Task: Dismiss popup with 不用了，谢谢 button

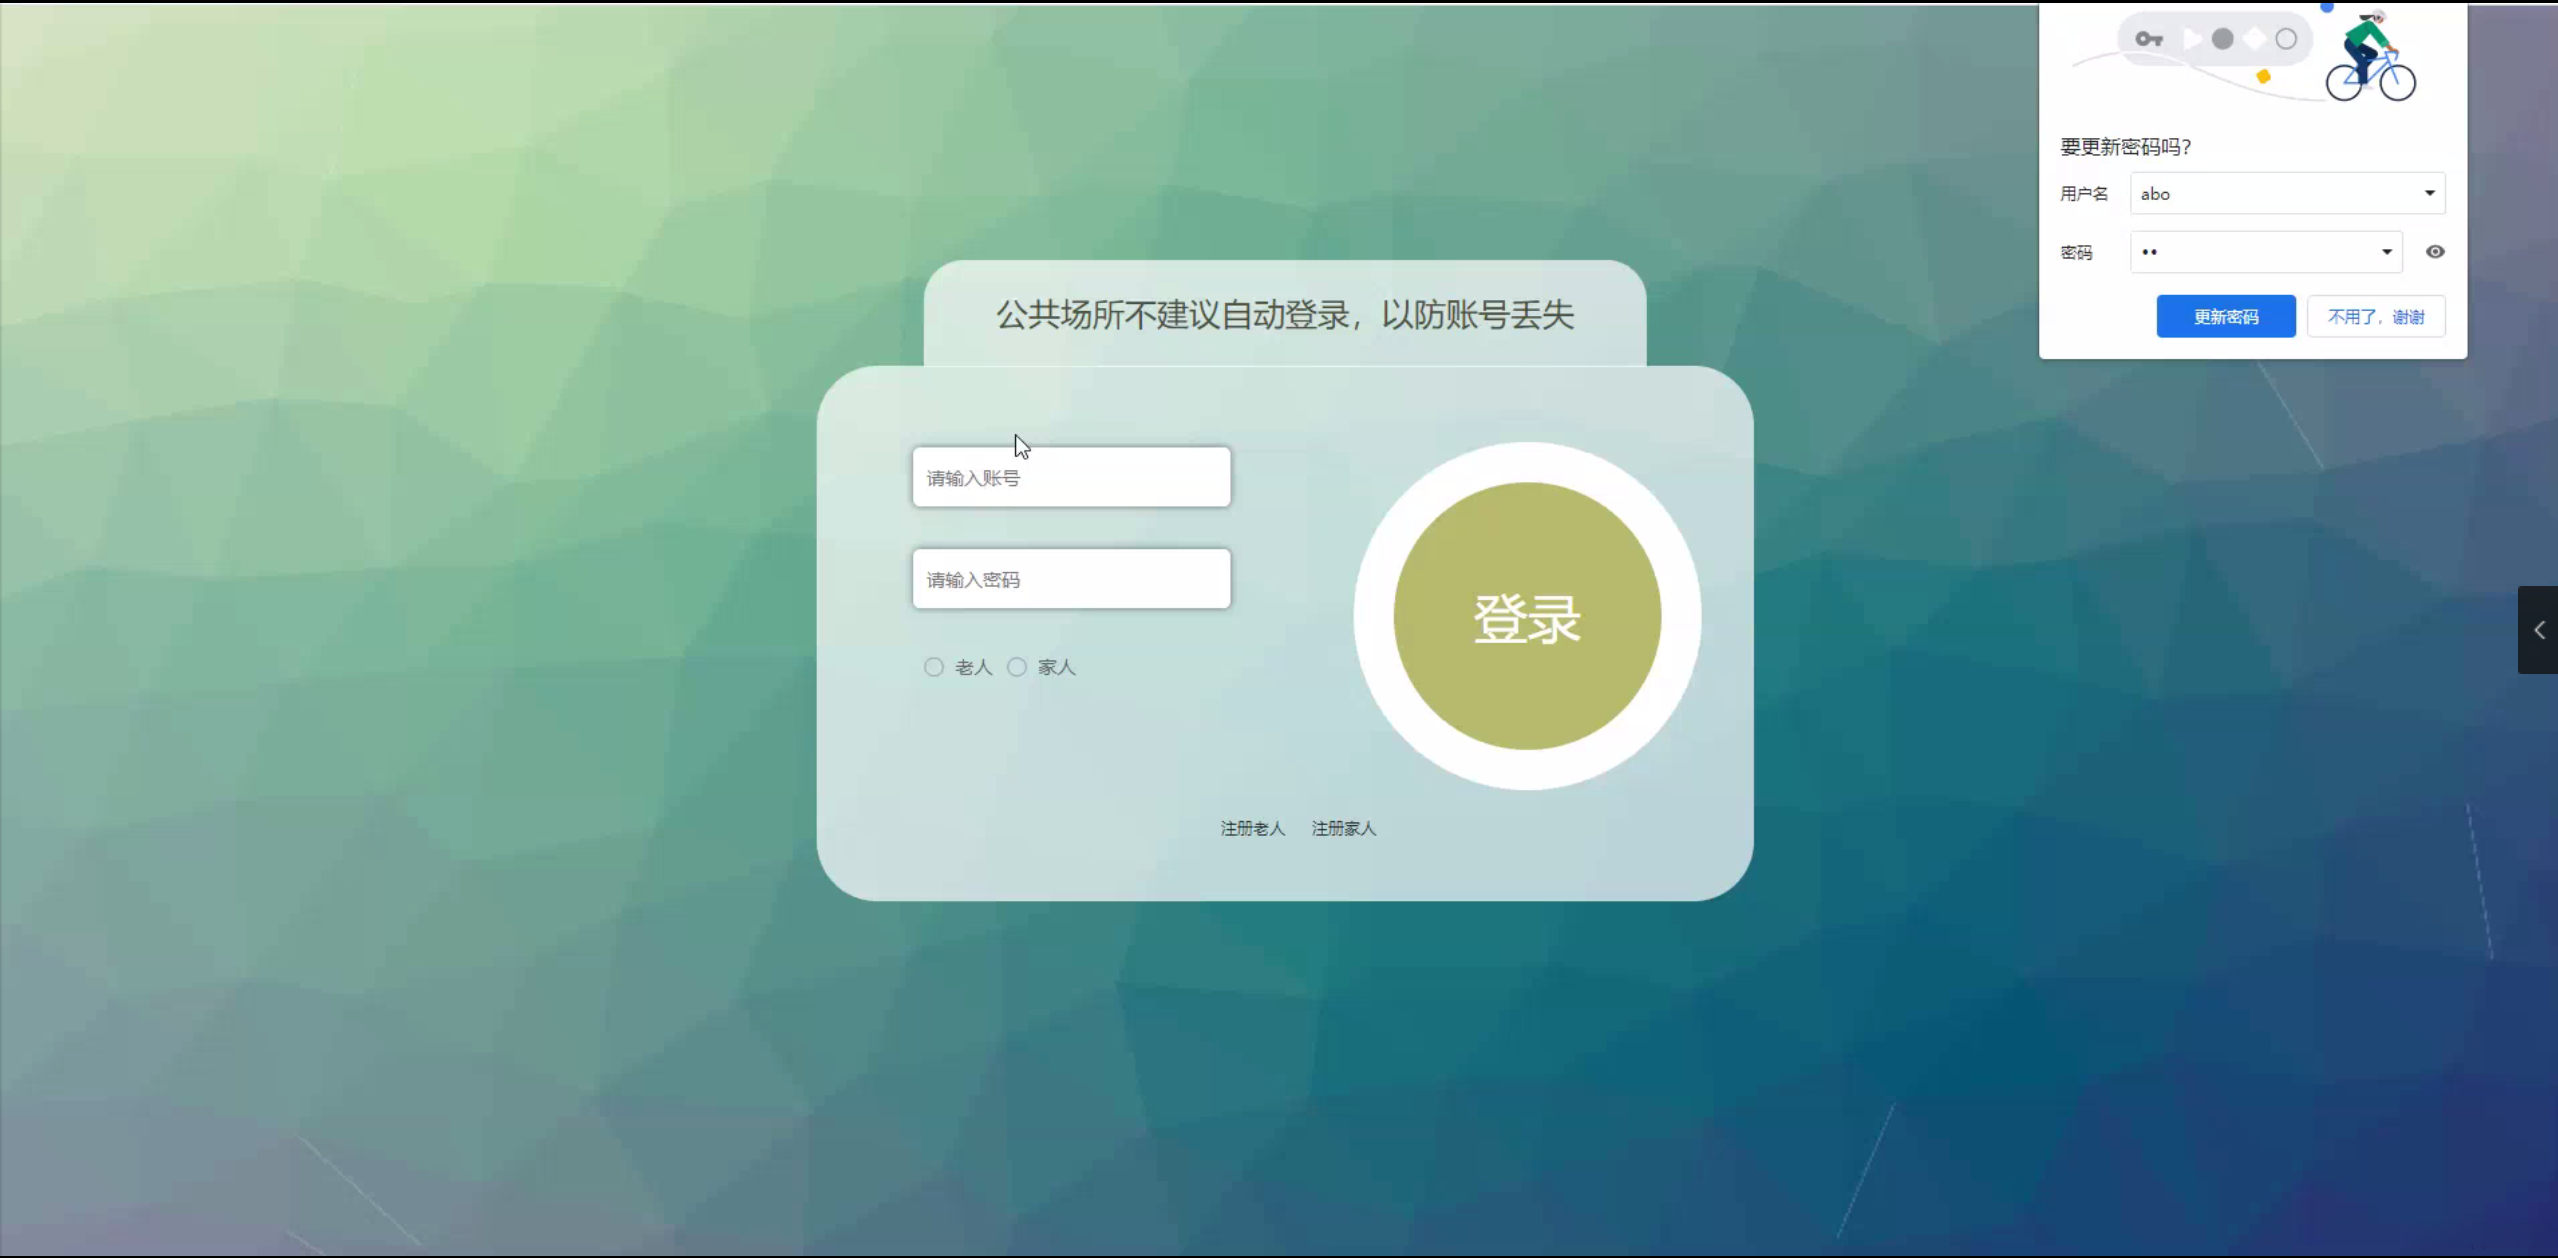Action: point(2375,317)
